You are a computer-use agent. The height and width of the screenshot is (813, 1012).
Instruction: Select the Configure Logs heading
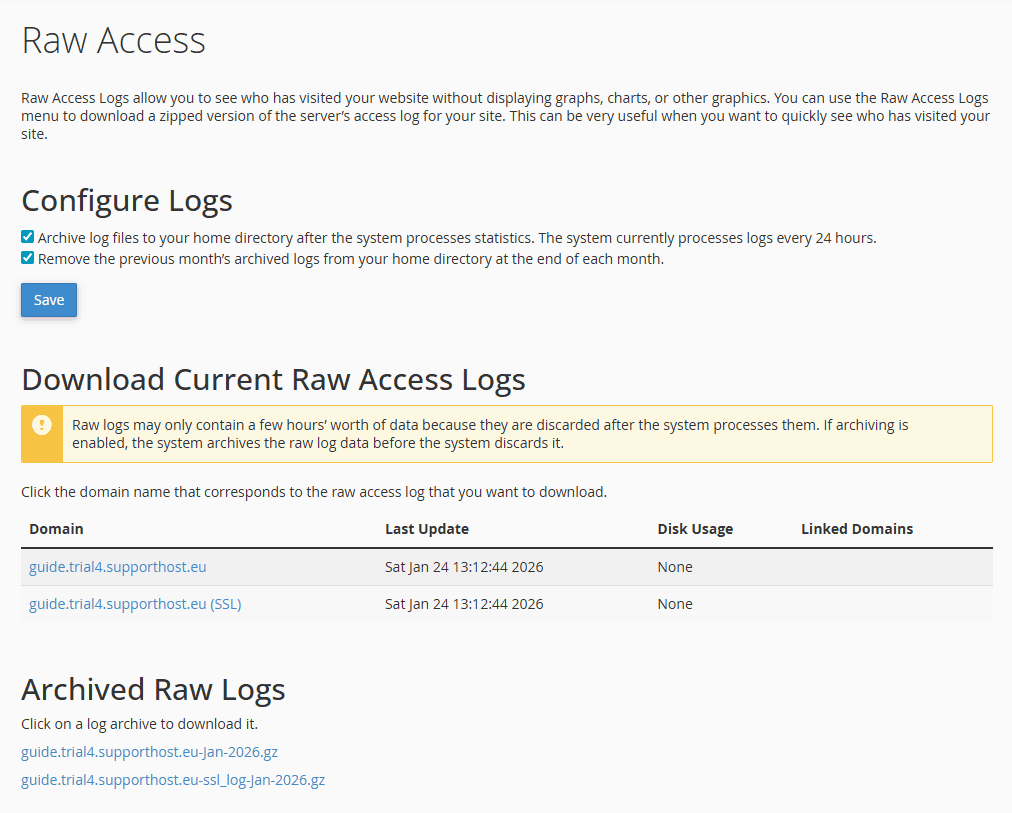[126, 200]
